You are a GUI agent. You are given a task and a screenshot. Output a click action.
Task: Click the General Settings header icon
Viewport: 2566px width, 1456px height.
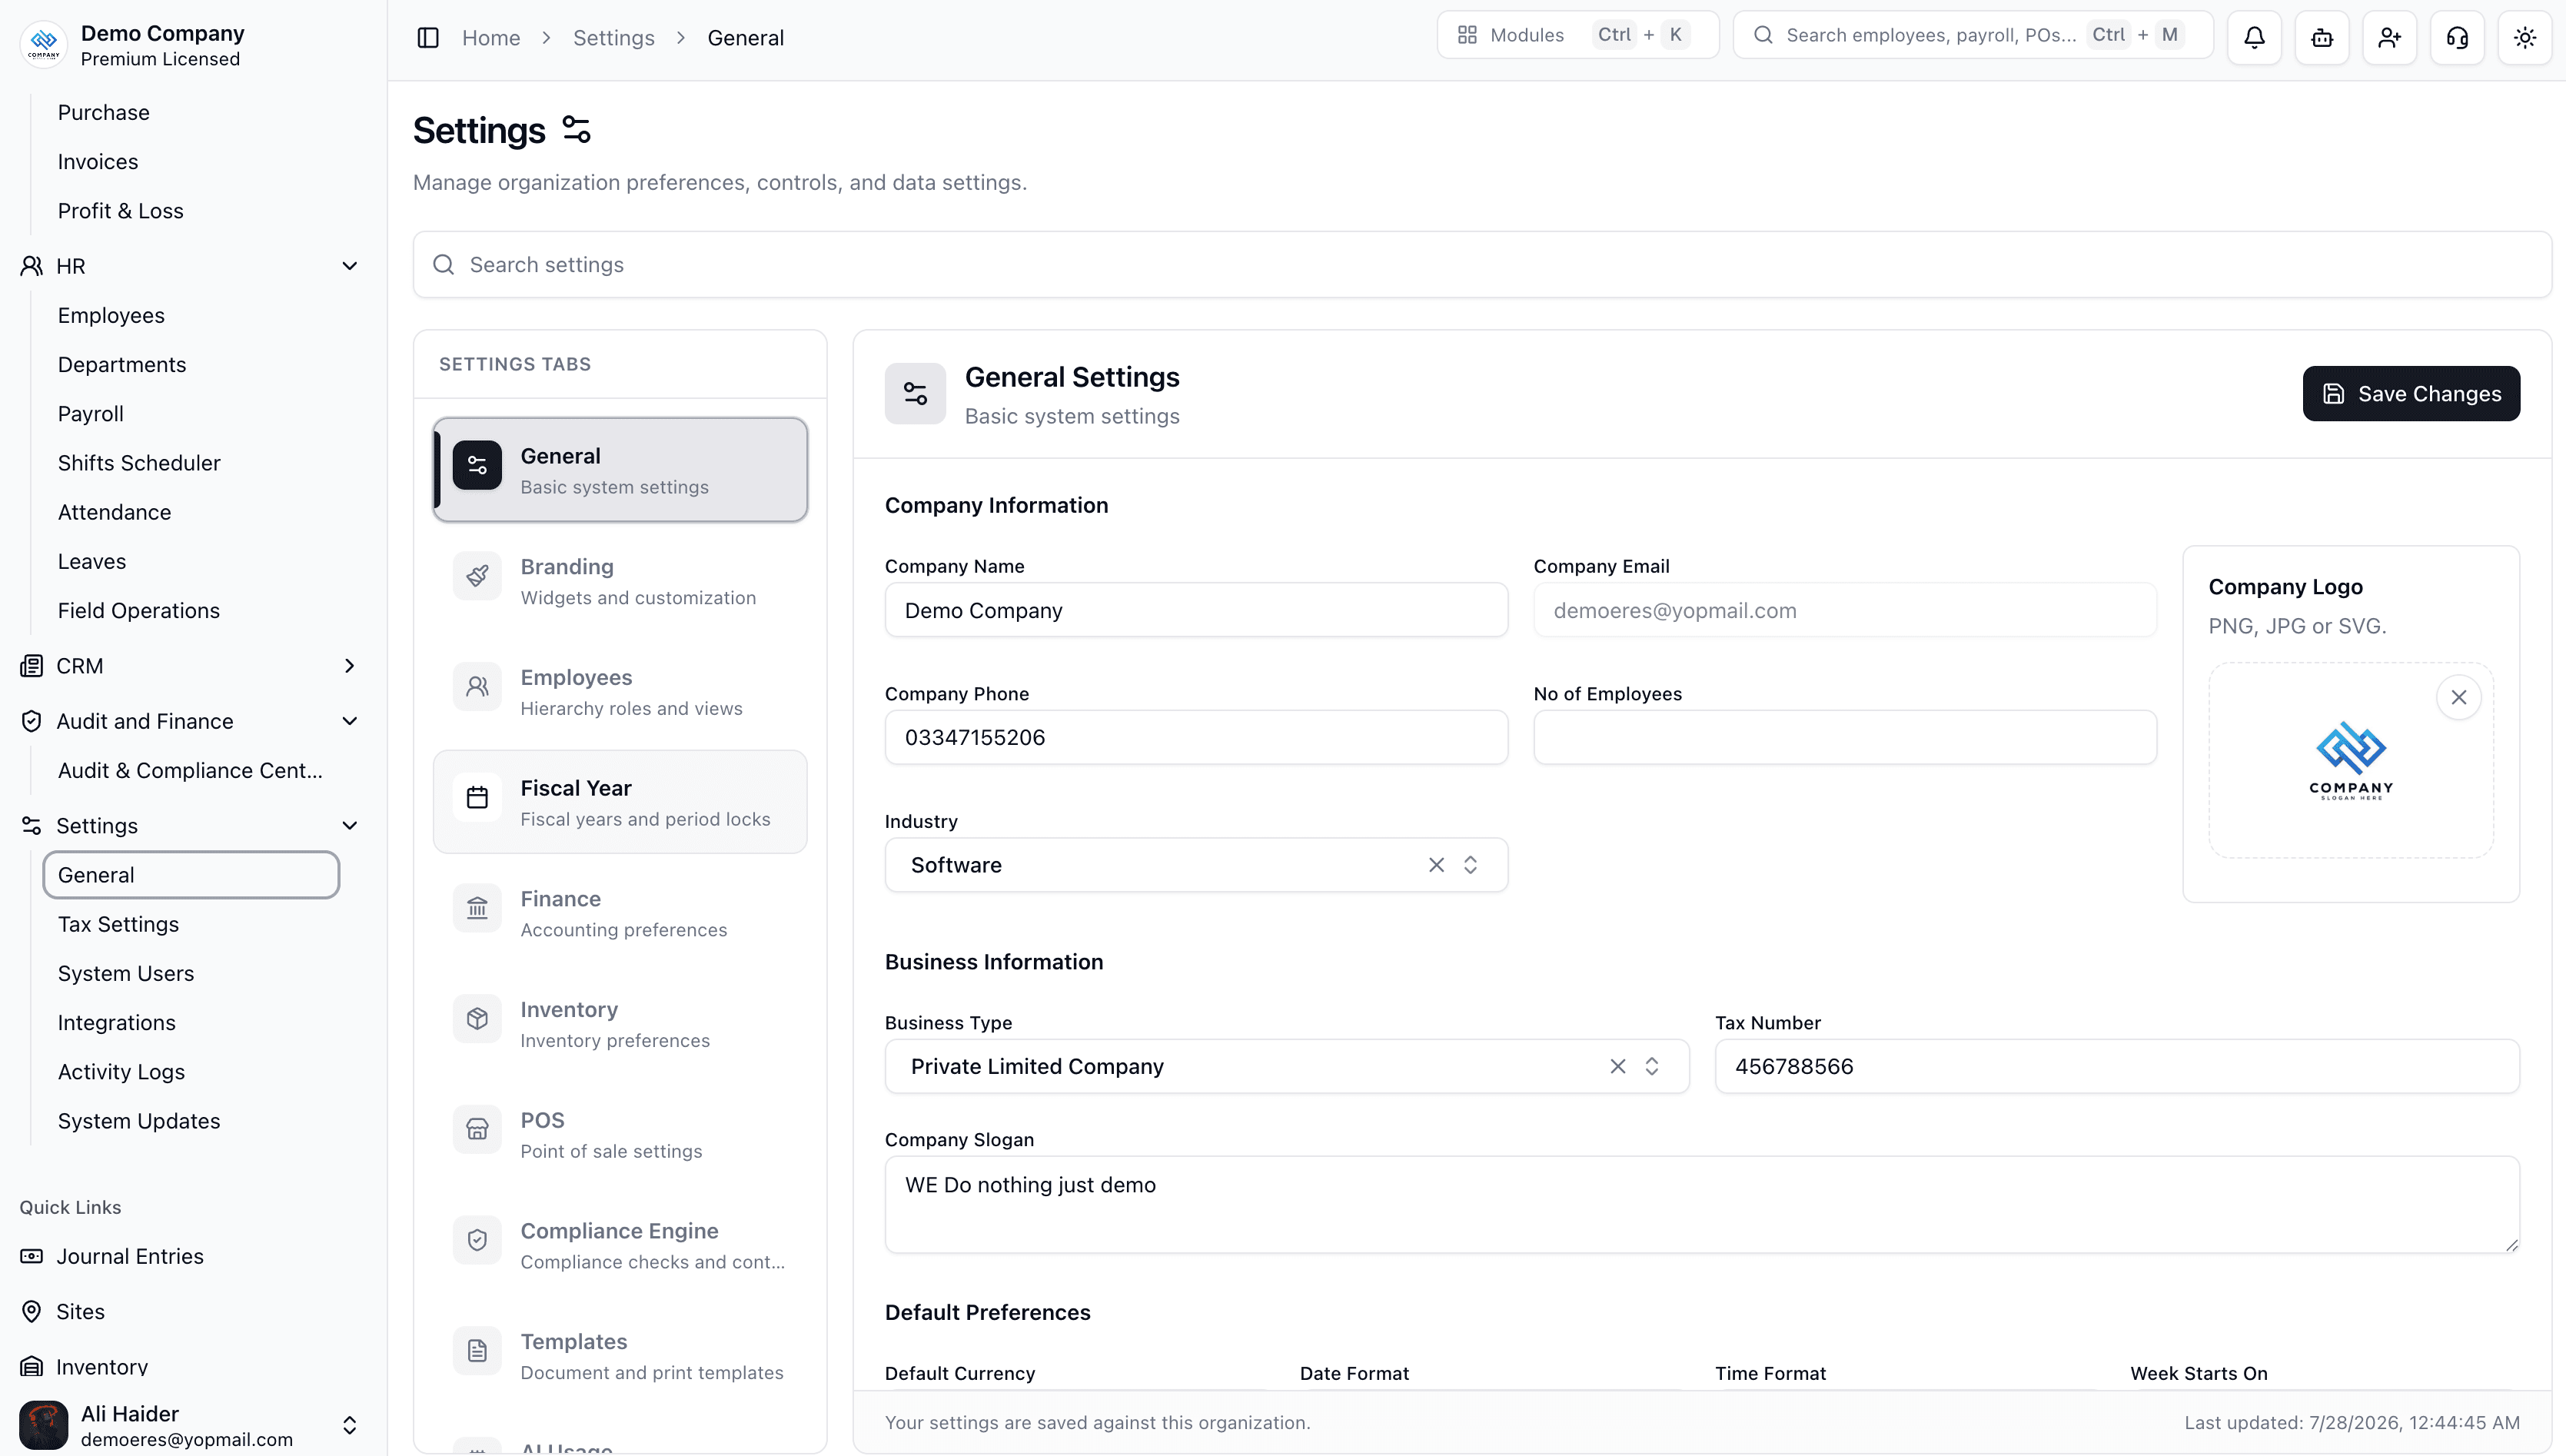click(915, 393)
